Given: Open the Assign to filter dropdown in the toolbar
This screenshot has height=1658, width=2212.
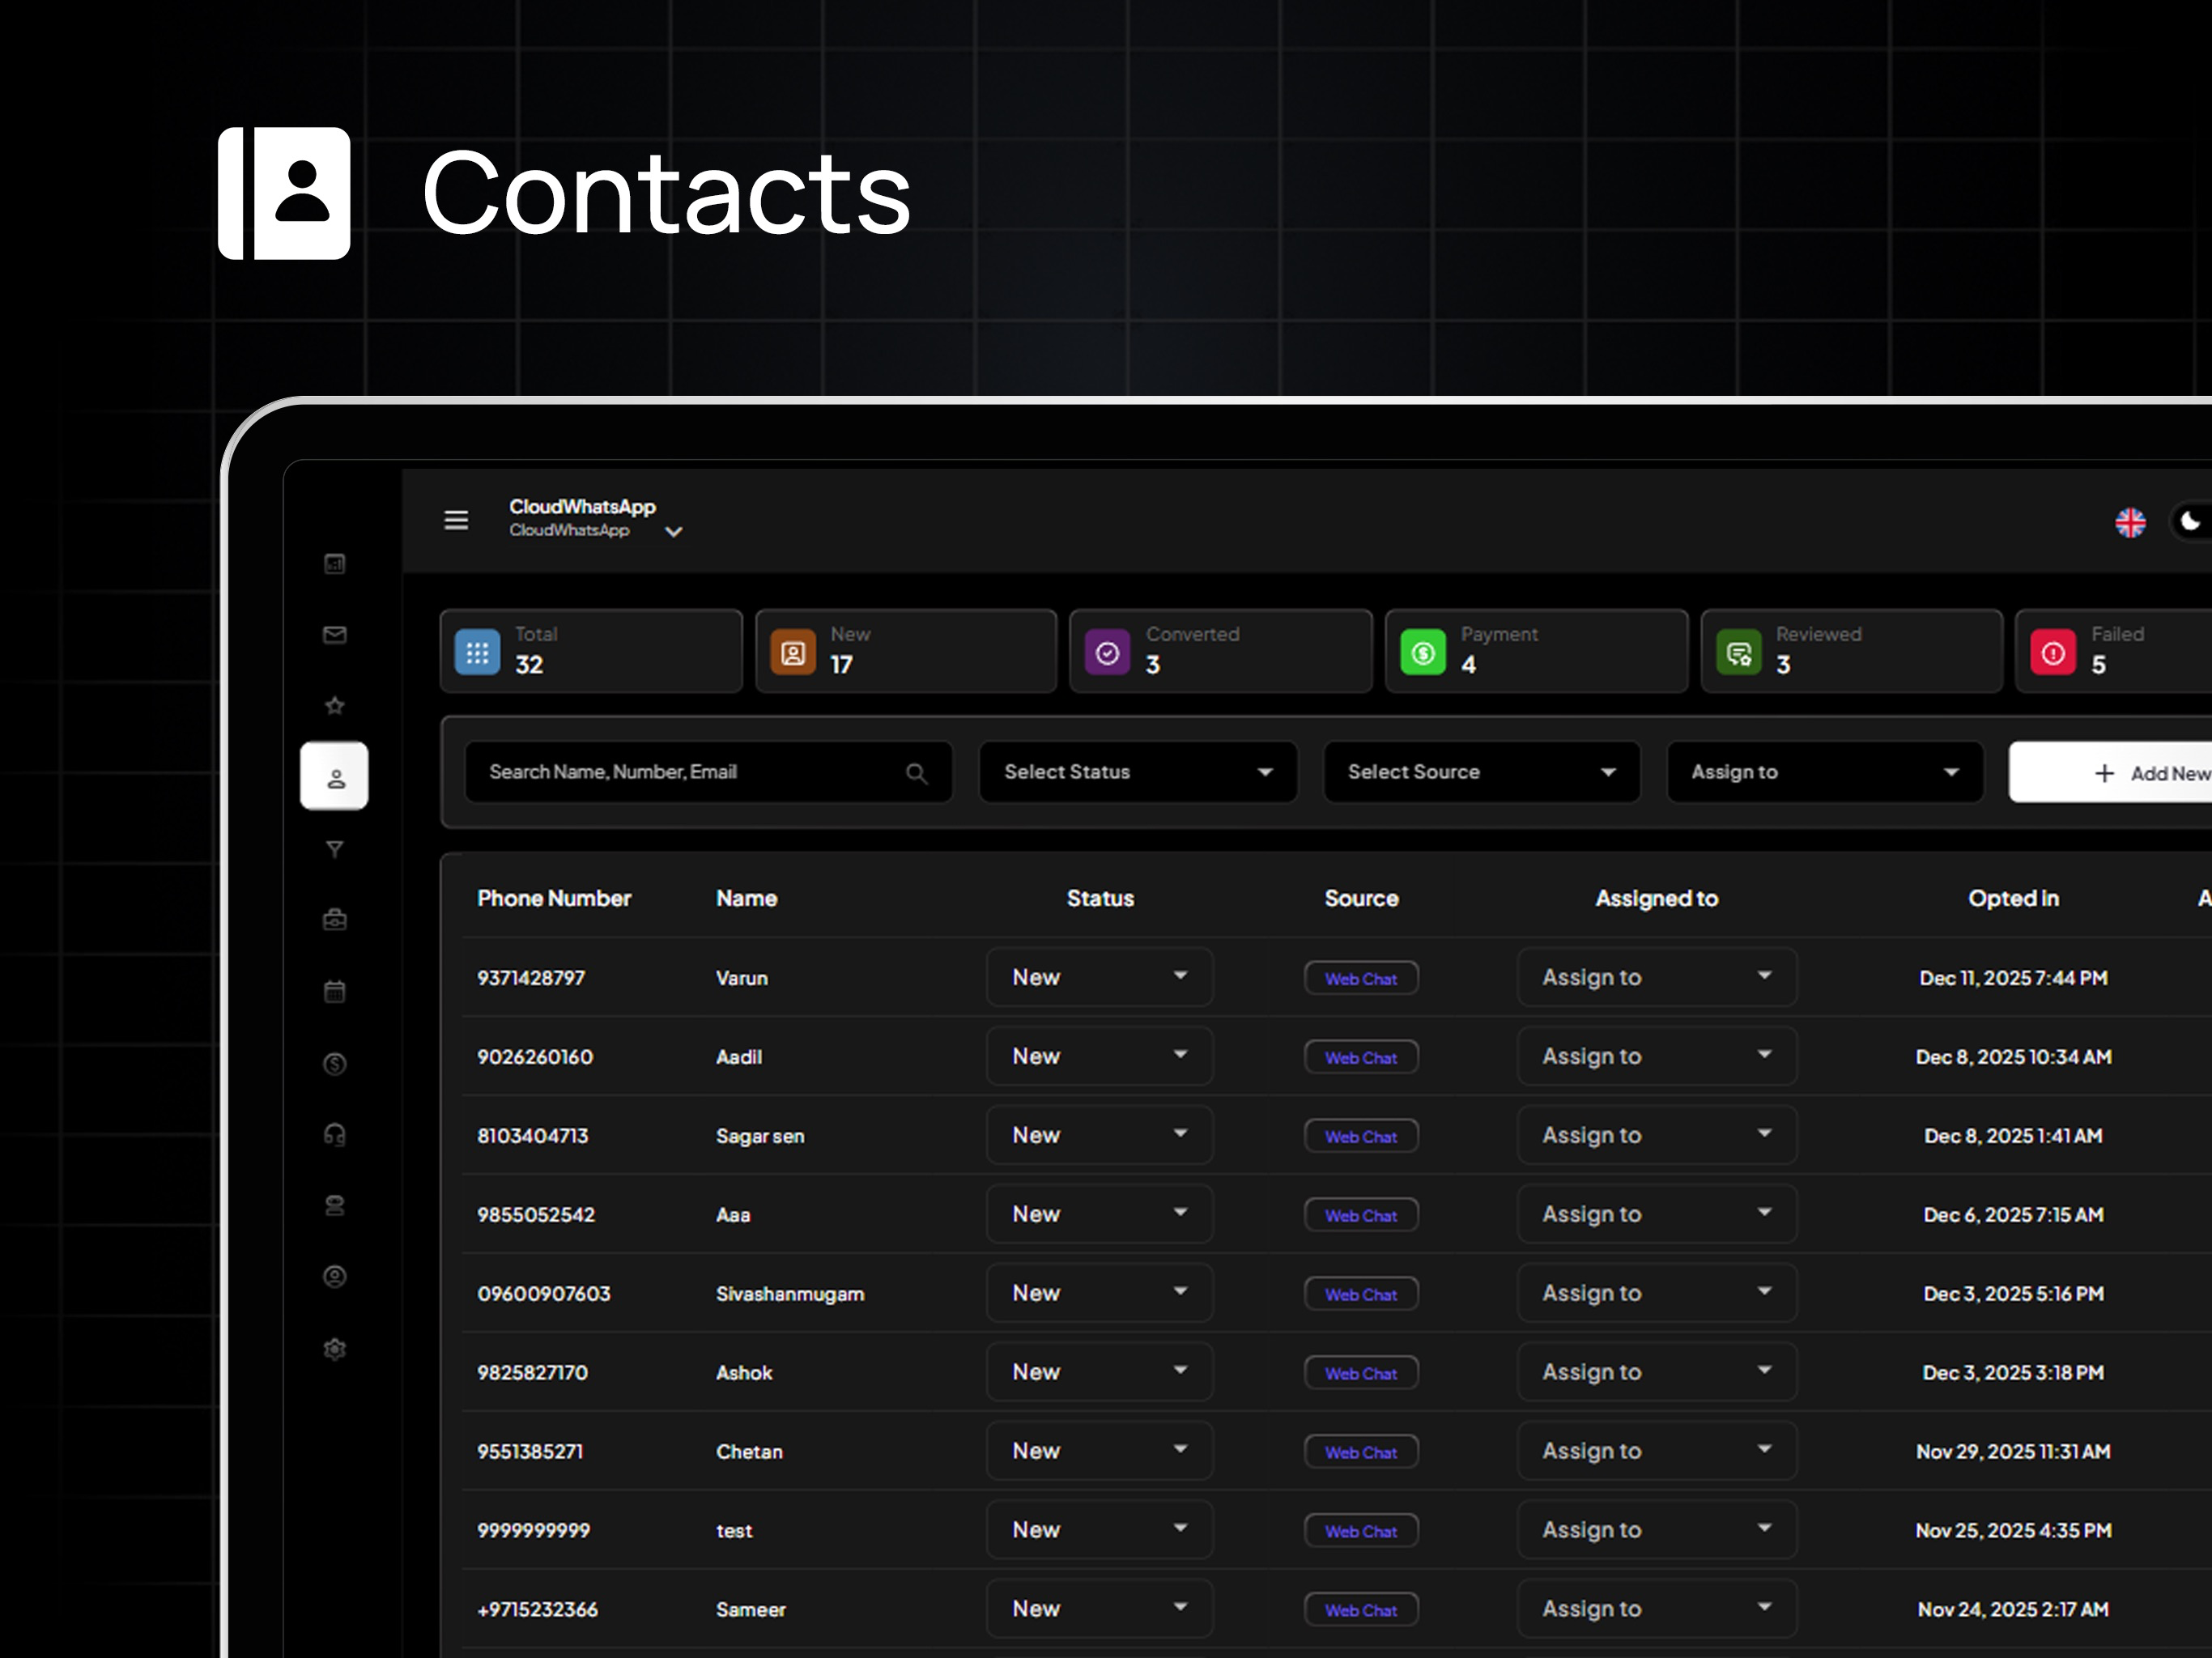Looking at the screenshot, I should [1825, 772].
